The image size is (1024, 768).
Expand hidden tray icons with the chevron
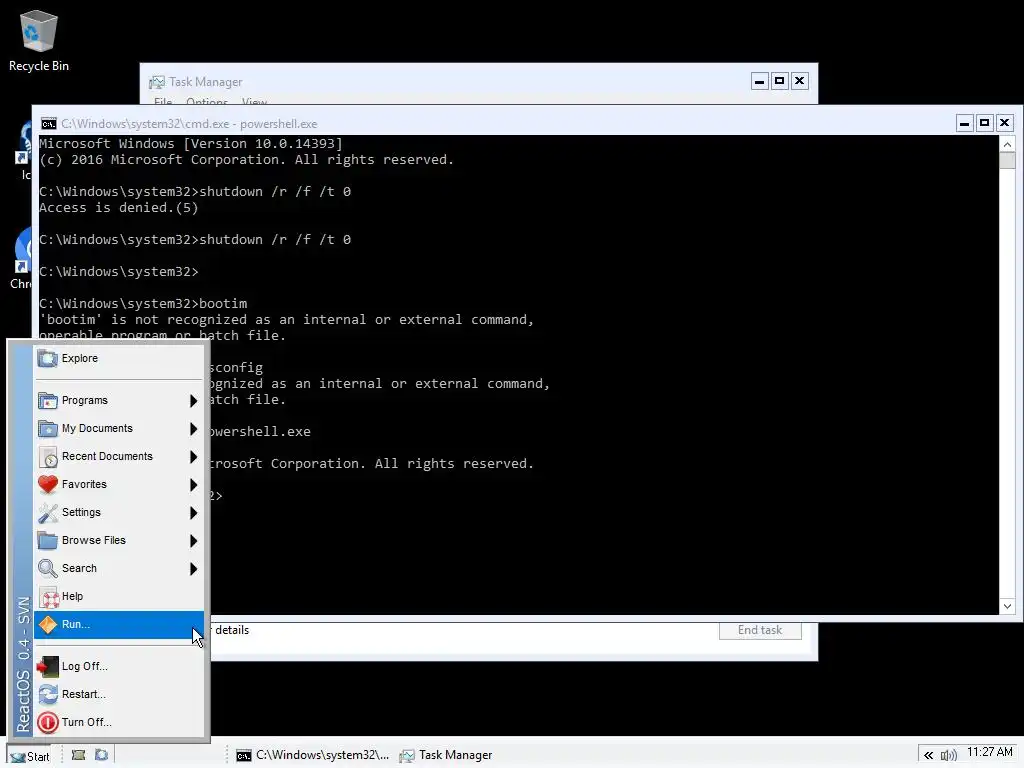(928, 756)
